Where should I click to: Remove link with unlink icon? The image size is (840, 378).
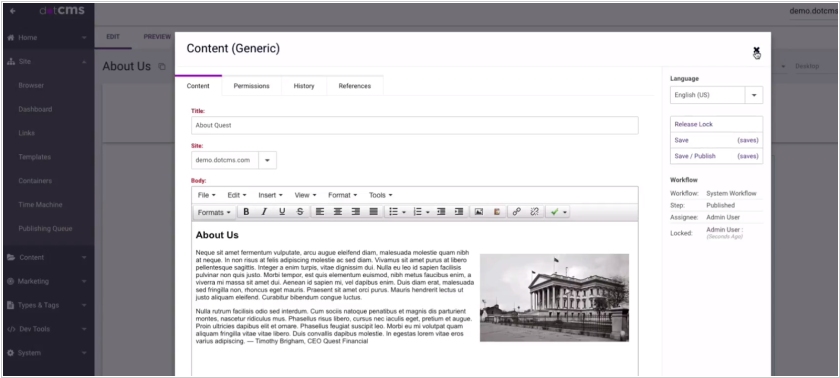[534, 212]
